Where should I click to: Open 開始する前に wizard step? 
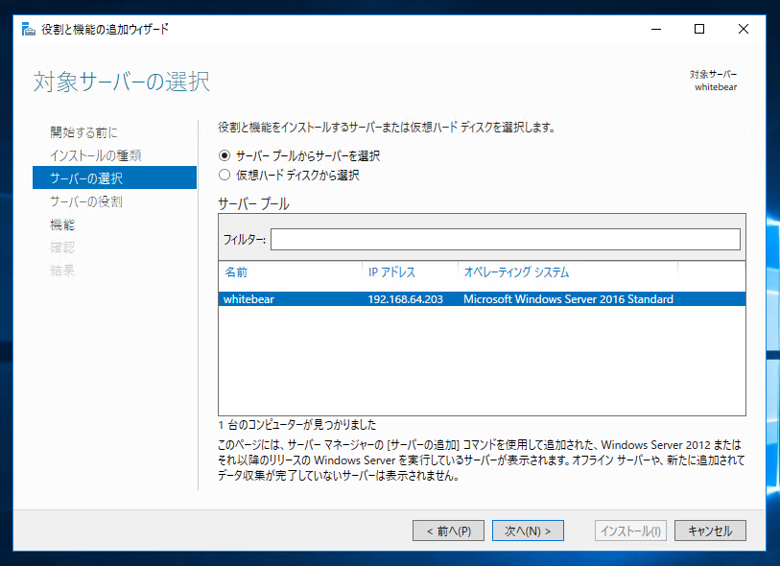click(84, 132)
